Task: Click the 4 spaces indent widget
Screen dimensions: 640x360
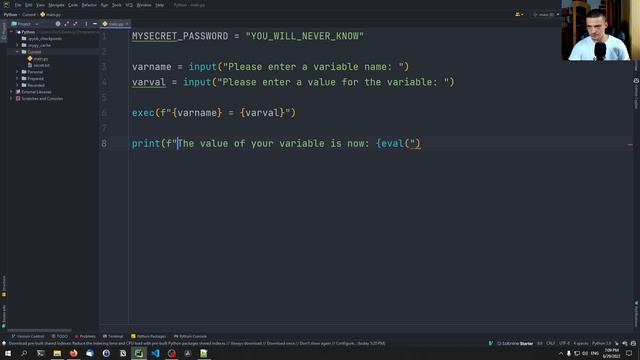Action: click(580, 344)
